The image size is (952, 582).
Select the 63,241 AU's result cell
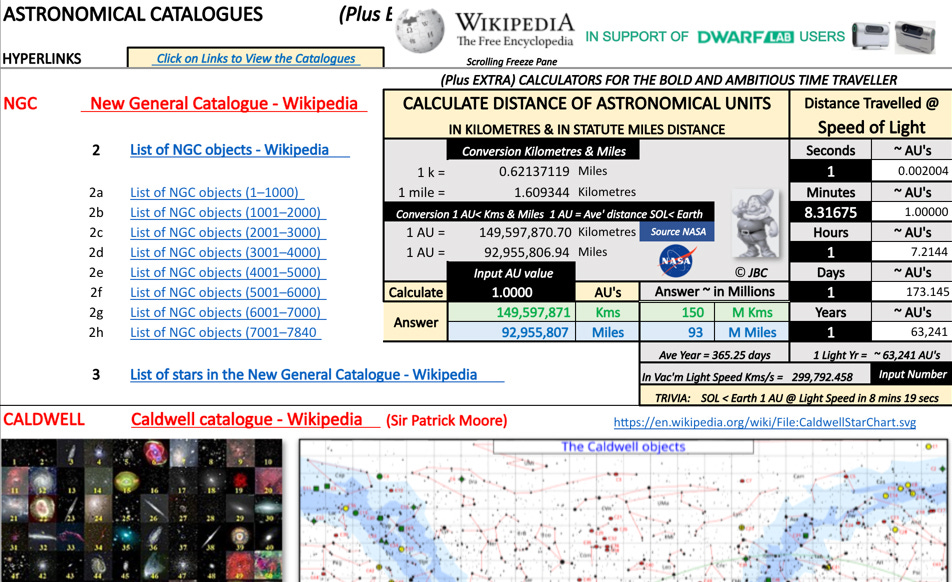click(911, 332)
